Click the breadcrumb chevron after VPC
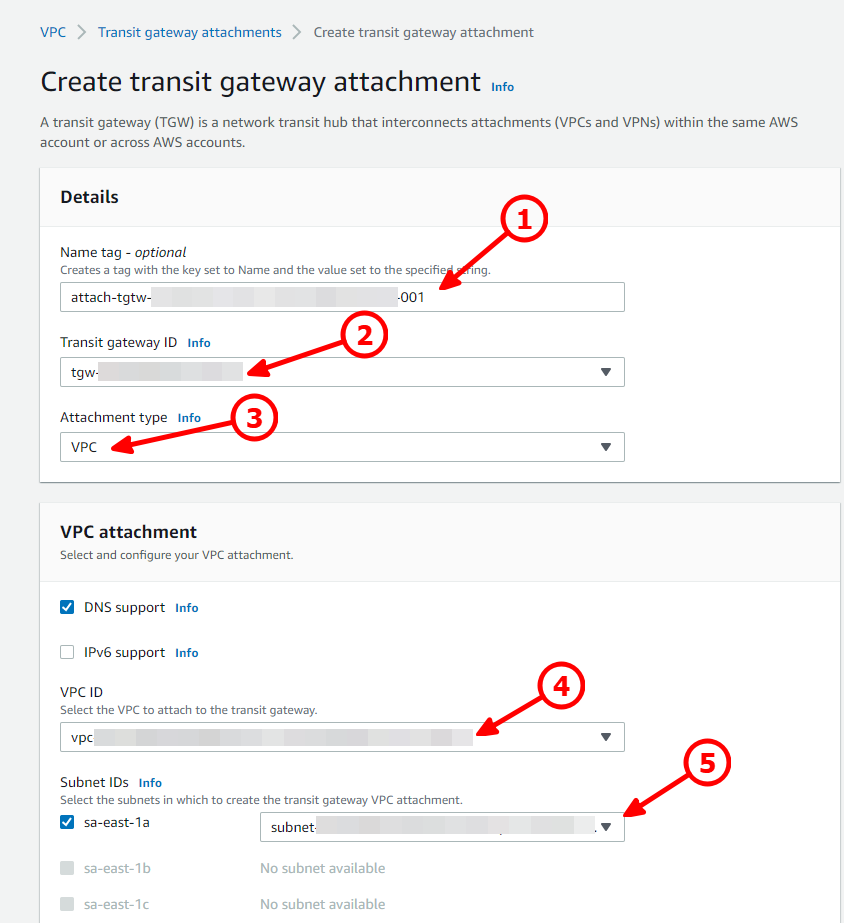 click(x=82, y=32)
